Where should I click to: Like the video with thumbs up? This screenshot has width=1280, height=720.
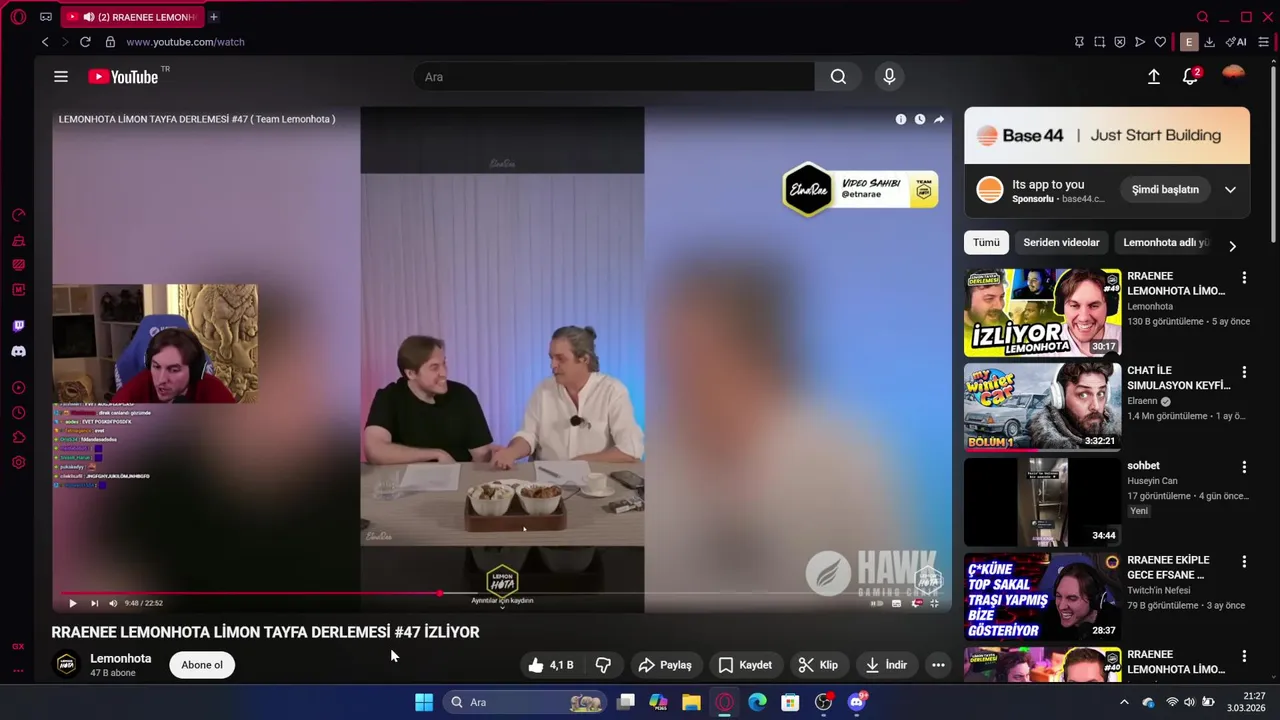pos(551,665)
